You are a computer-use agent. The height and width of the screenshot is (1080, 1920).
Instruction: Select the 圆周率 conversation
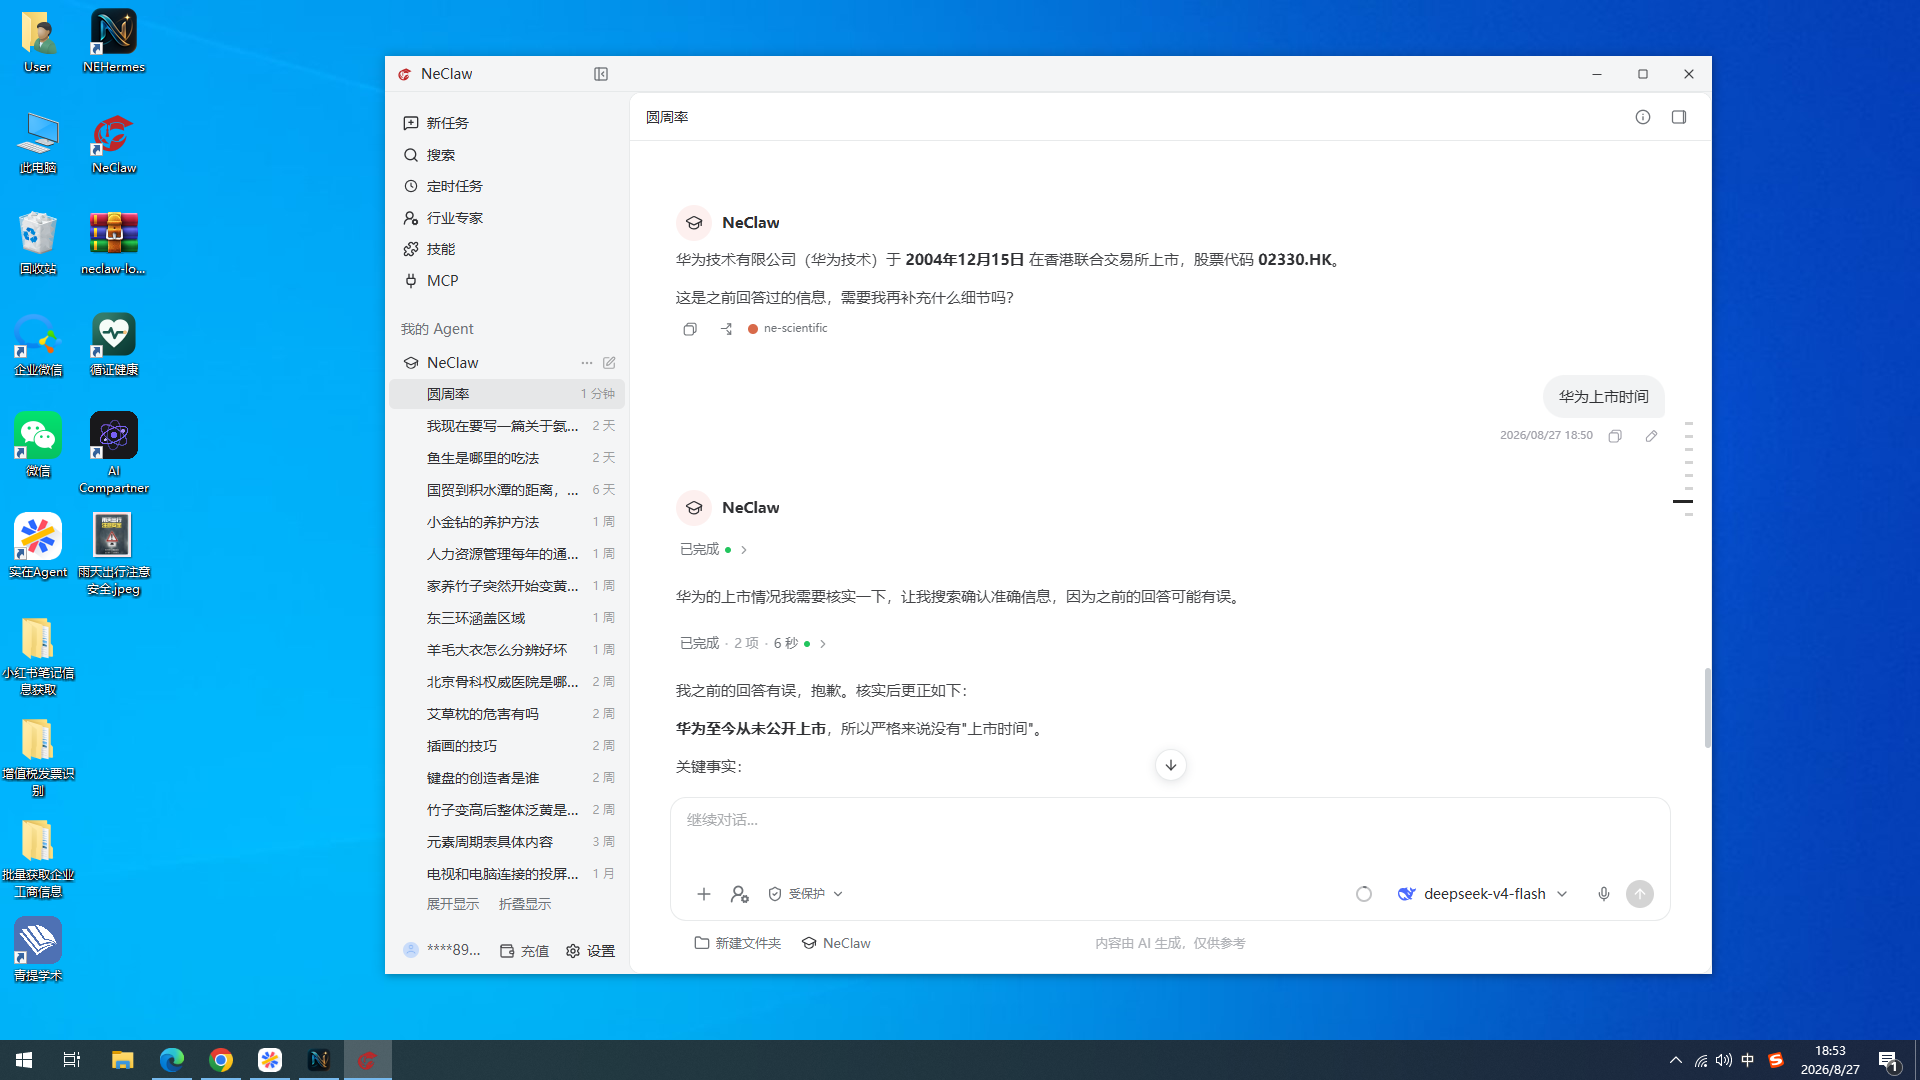pyautogui.click(x=507, y=394)
